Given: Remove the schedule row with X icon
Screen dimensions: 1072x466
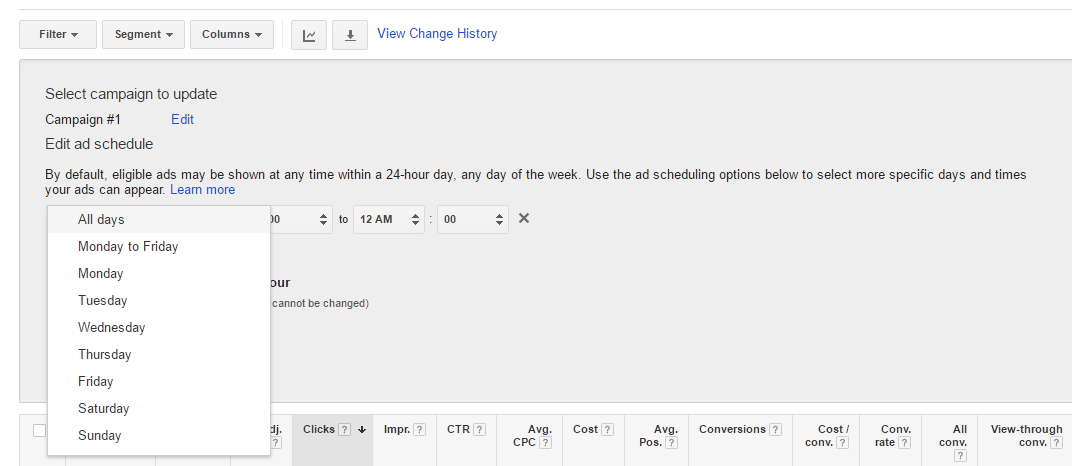Looking at the screenshot, I should click(x=524, y=219).
